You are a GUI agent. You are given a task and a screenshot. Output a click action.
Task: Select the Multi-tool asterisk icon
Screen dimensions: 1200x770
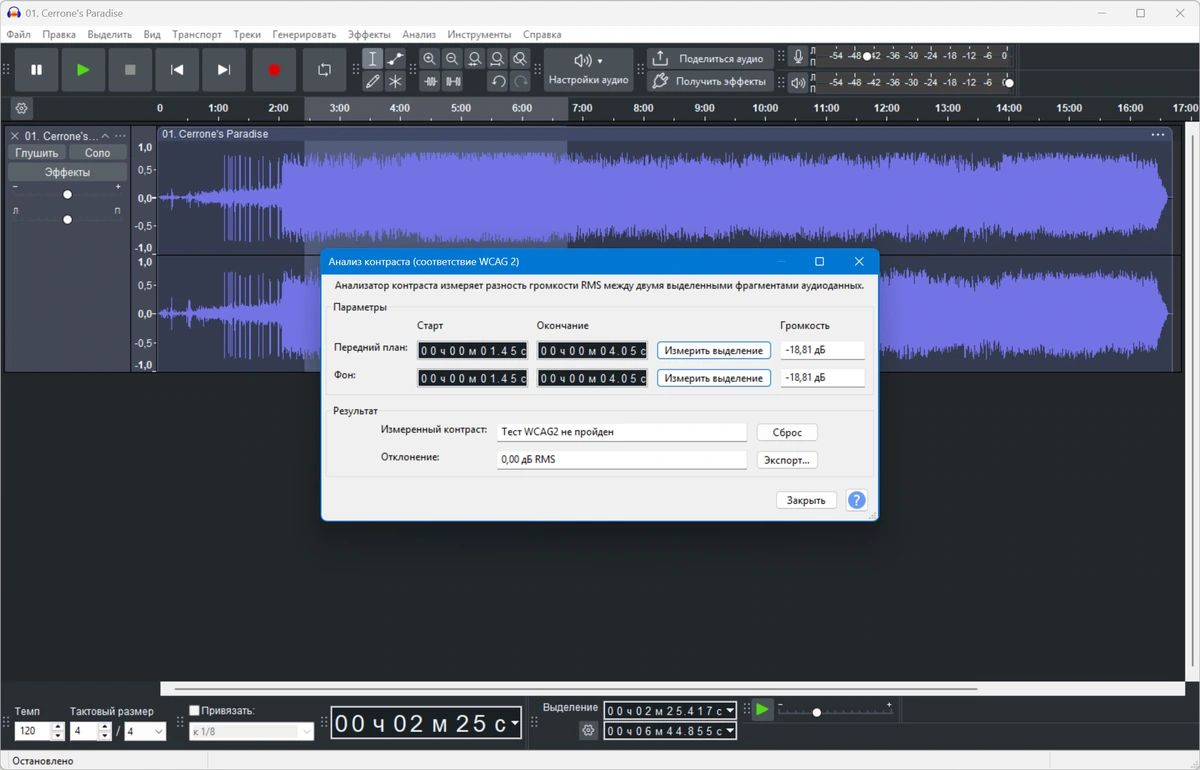[x=395, y=82]
